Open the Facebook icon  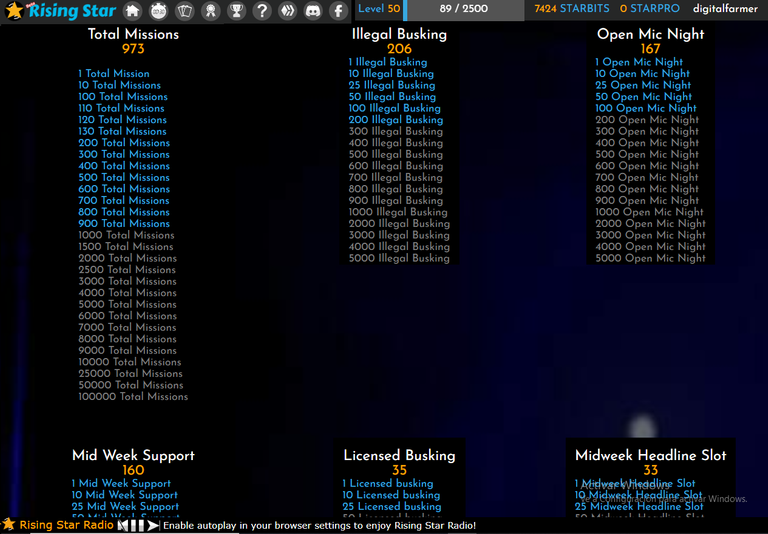338,11
